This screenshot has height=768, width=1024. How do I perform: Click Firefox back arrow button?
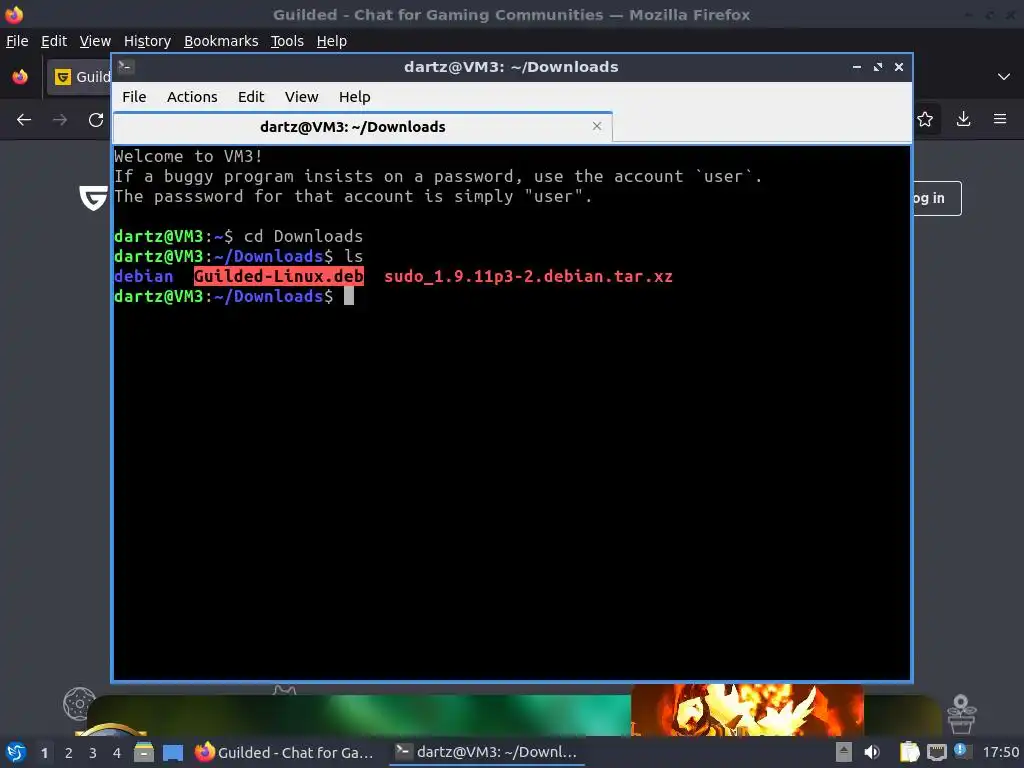coord(24,120)
